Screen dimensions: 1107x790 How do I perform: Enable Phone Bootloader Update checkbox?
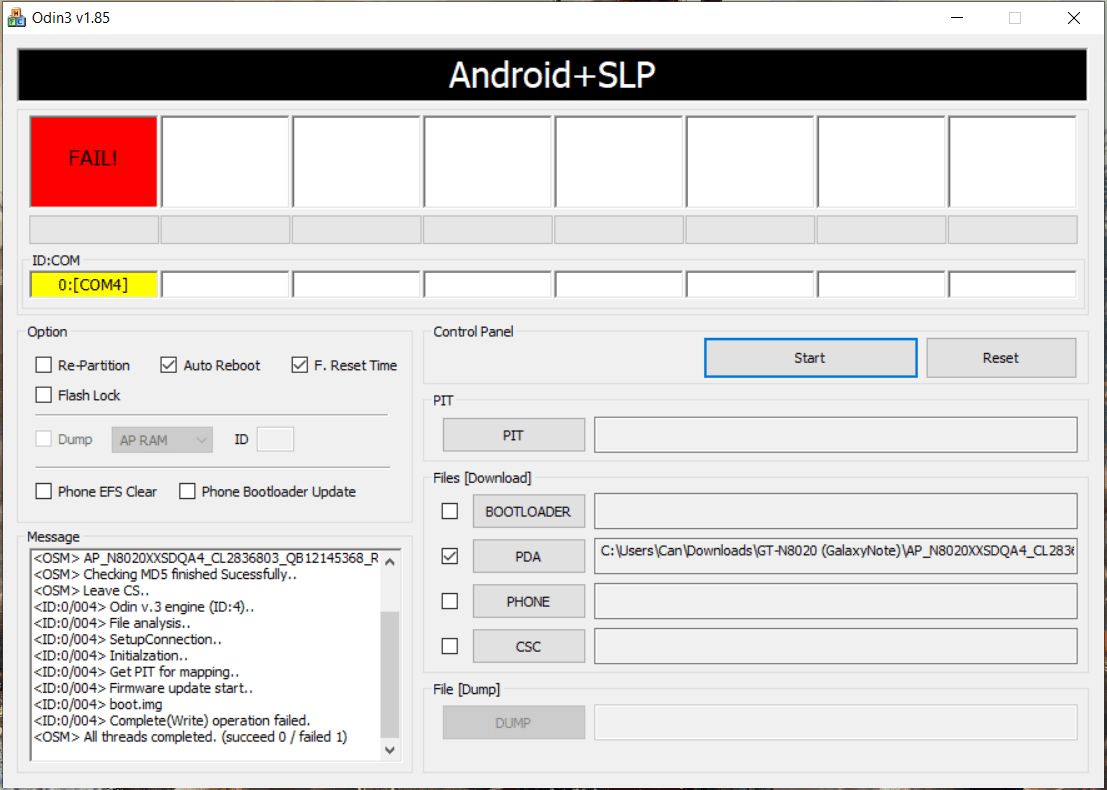click(187, 491)
